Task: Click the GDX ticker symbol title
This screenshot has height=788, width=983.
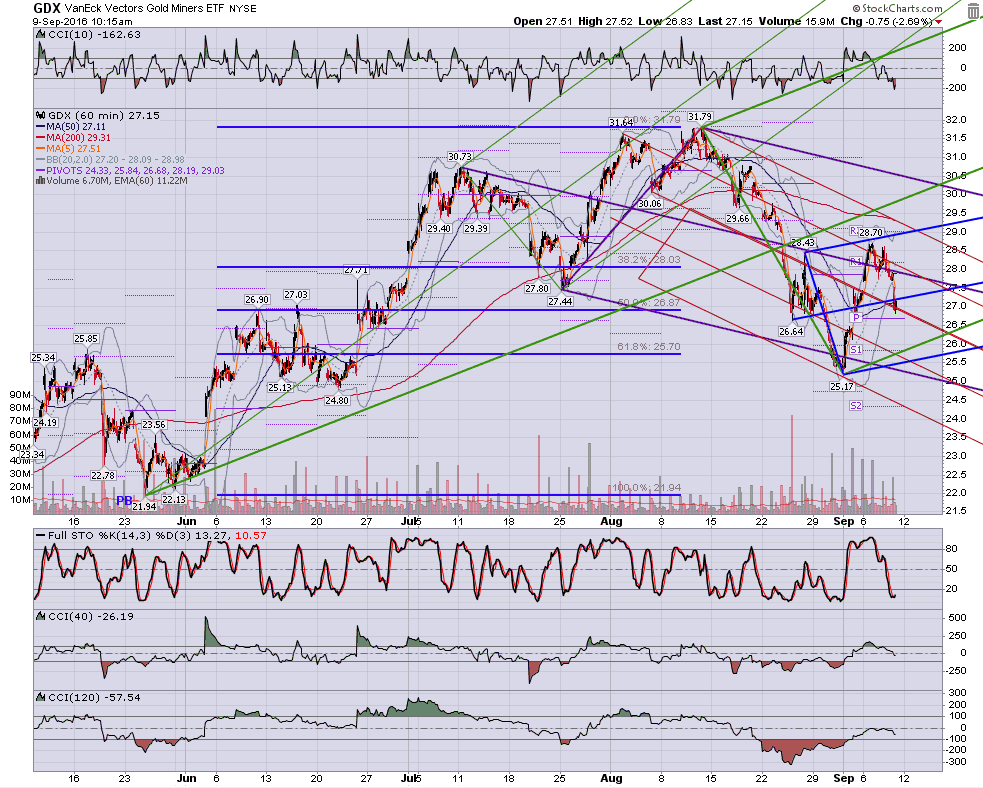Action: coord(47,9)
